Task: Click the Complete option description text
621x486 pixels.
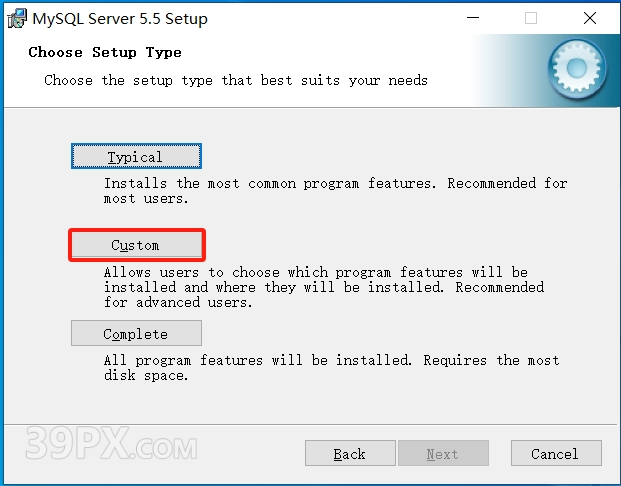Action: pos(331,367)
